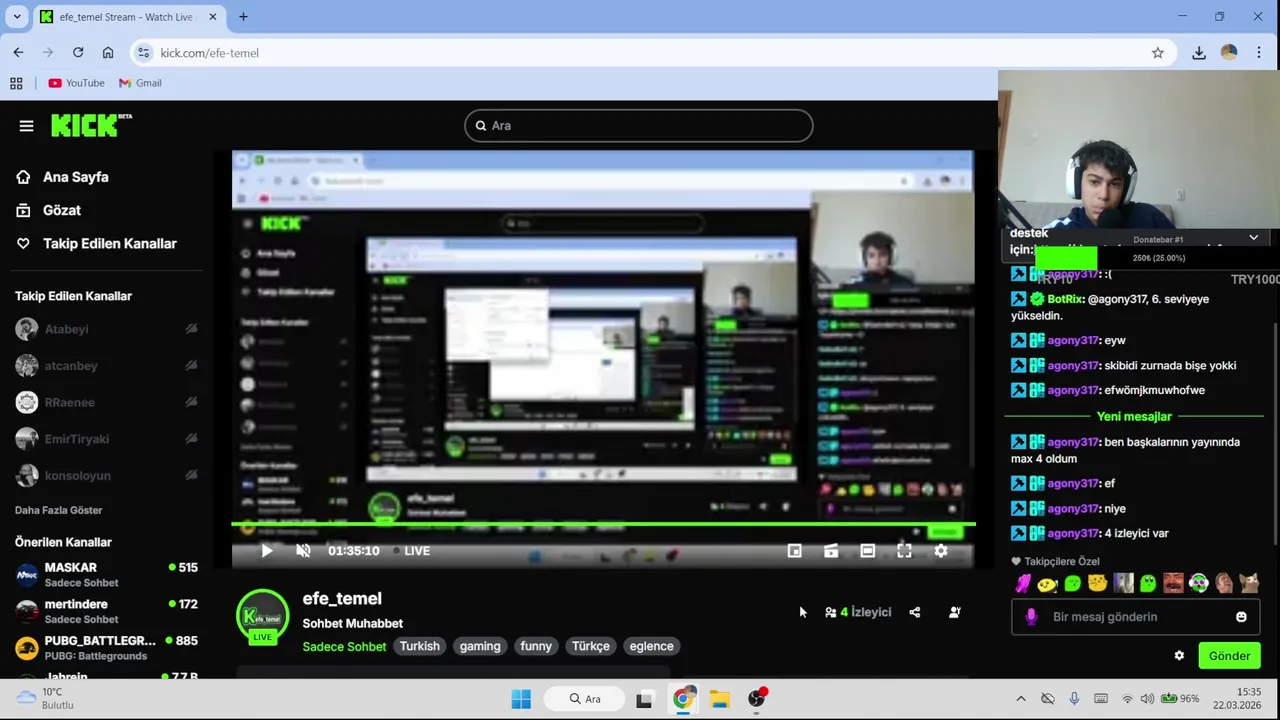
Task: Open the Gözat browse page
Action: [x=48, y=210]
